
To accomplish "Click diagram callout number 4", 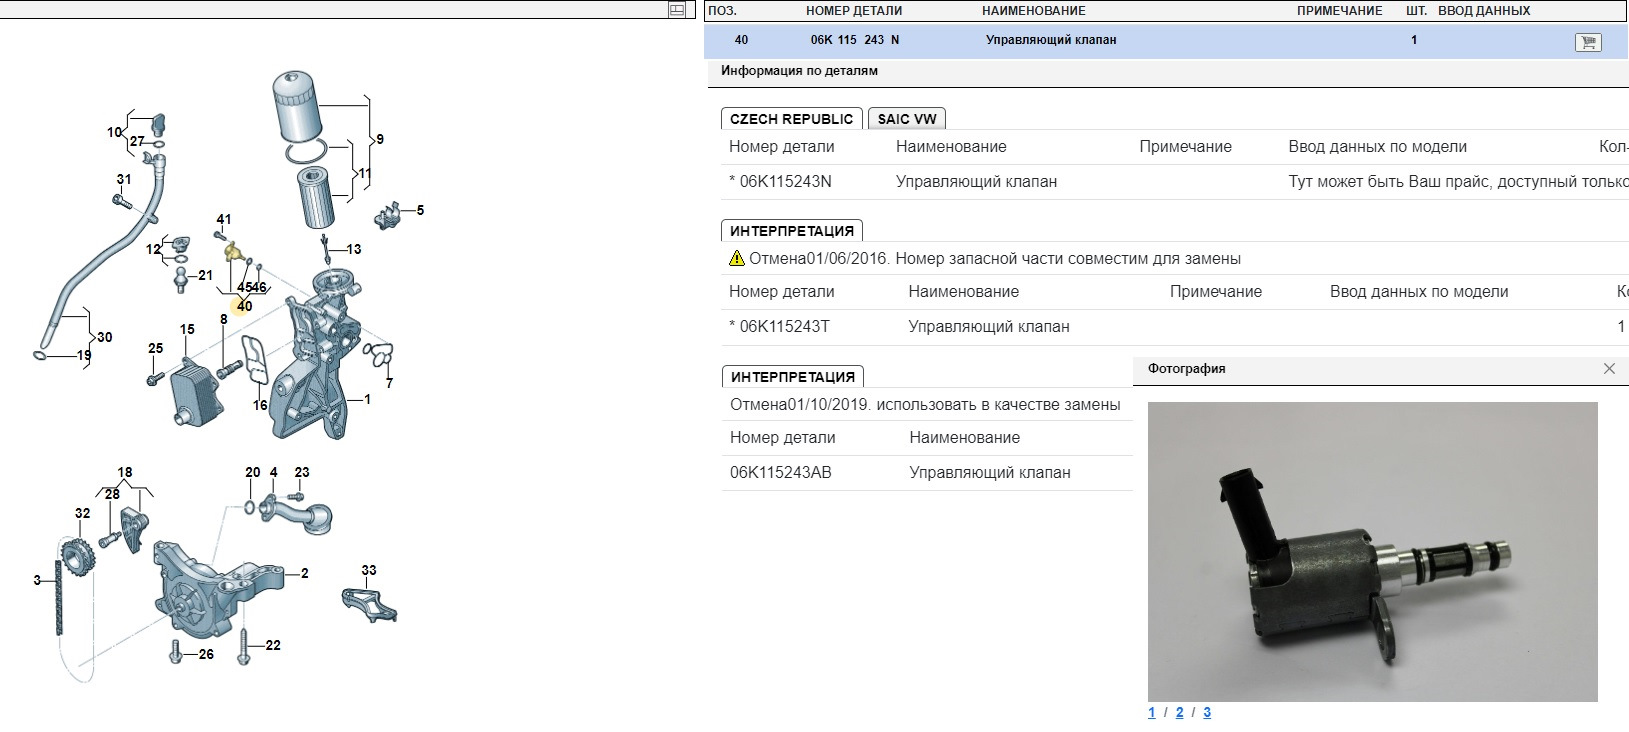I will (x=274, y=472).
